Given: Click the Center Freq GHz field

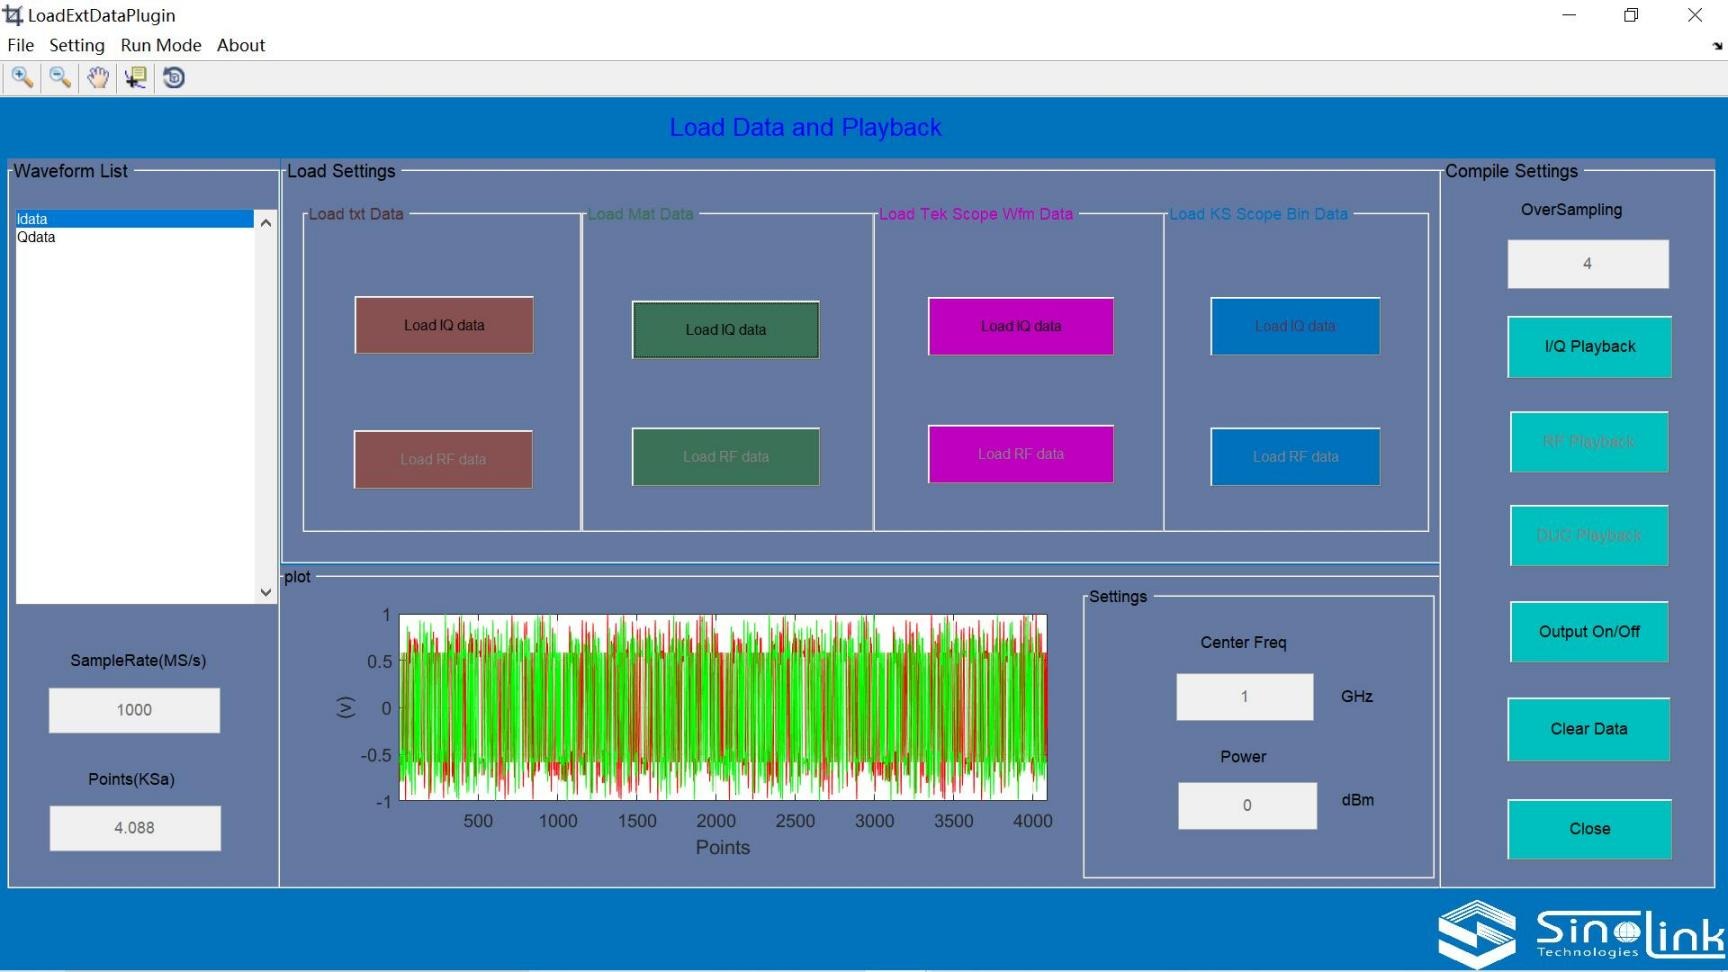Looking at the screenshot, I should 1245,697.
